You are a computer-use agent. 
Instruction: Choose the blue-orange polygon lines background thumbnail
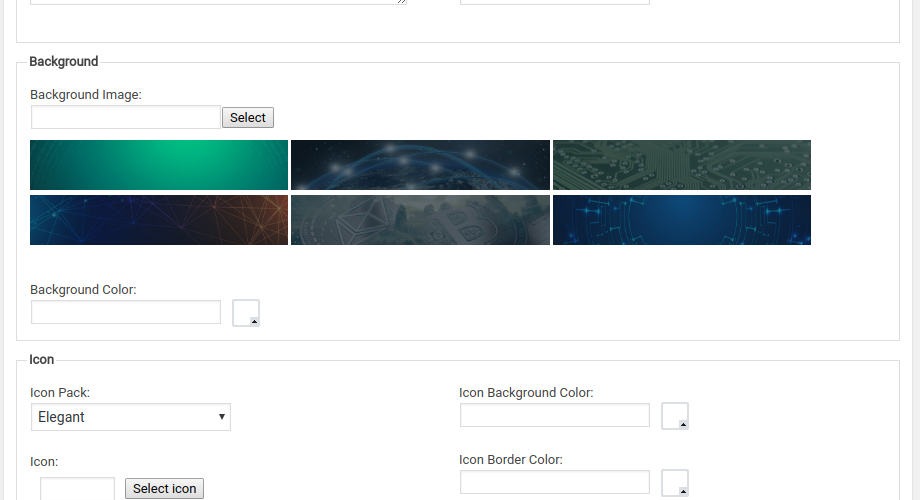(159, 220)
